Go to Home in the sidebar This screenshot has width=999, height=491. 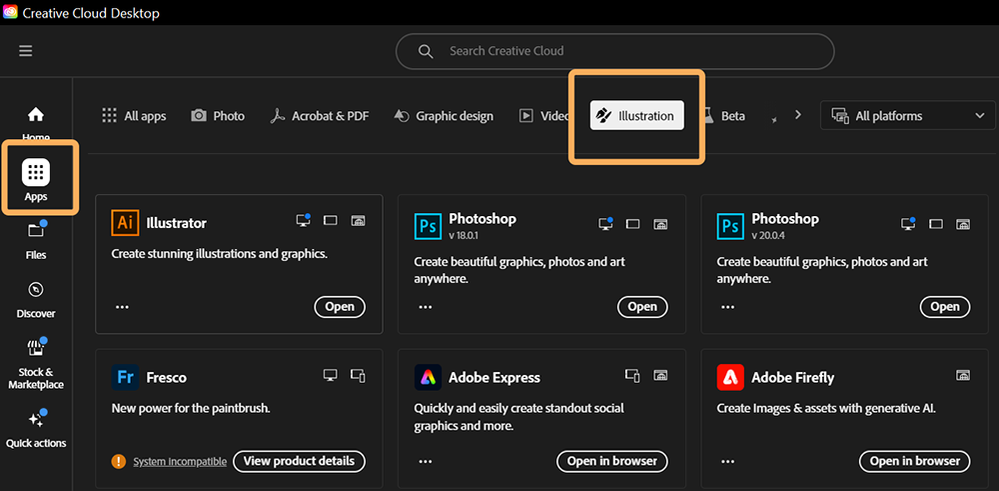coord(36,123)
